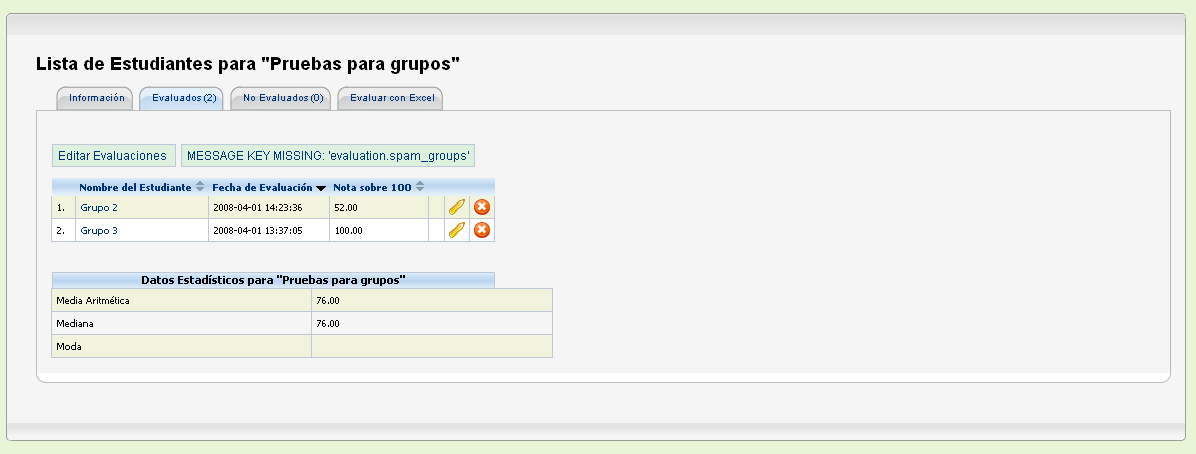This screenshot has width=1196, height=454.
Task: Select the Evaluados (2) tab
Action: click(x=183, y=98)
